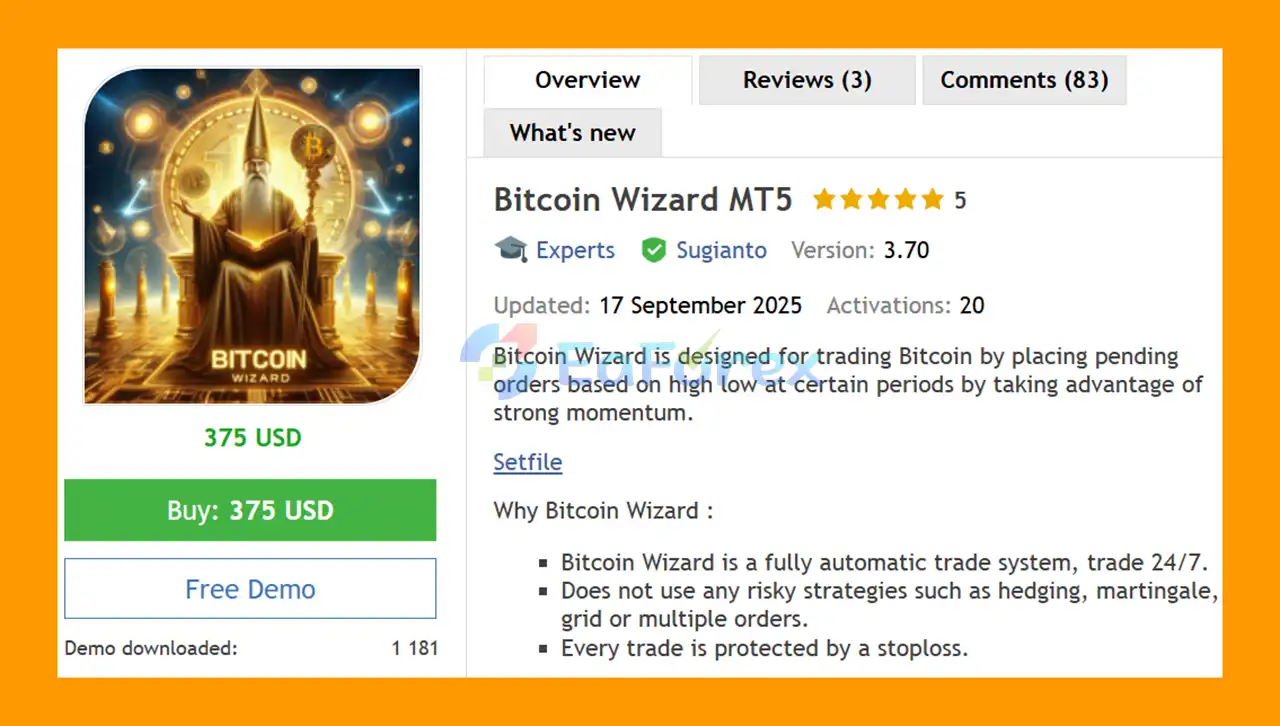Click the third rating star
The height and width of the screenshot is (726, 1280).
[x=879, y=200]
